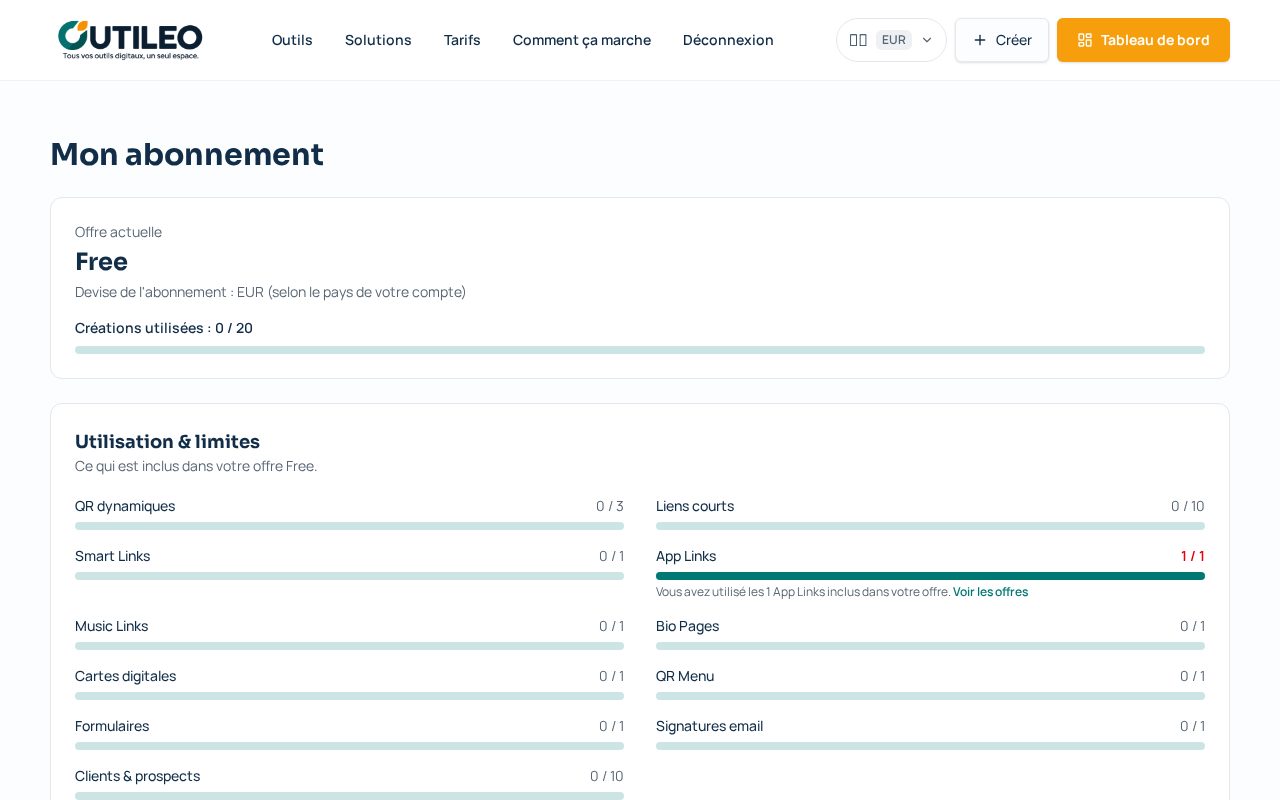Click the Signatures email 0 / 1 value
Image resolution: width=1280 pixels, height=800 pixels.
(1193, 726)
